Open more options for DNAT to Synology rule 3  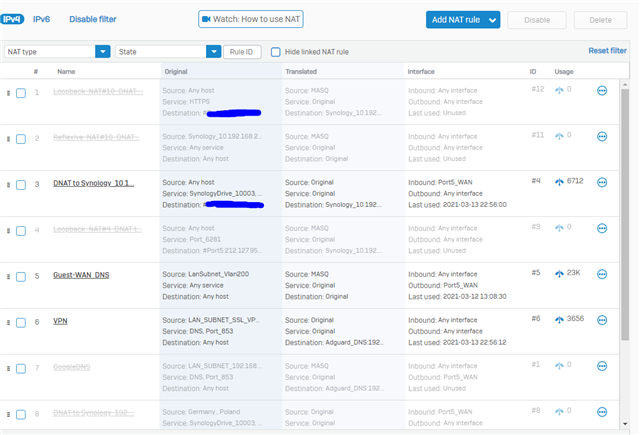[602, 182]
